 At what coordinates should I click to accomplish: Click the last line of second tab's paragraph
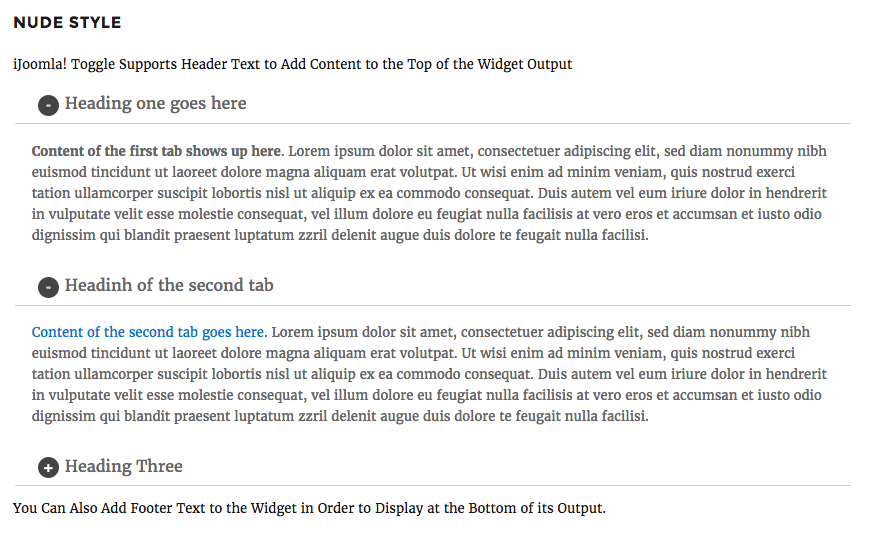(340, 416)
